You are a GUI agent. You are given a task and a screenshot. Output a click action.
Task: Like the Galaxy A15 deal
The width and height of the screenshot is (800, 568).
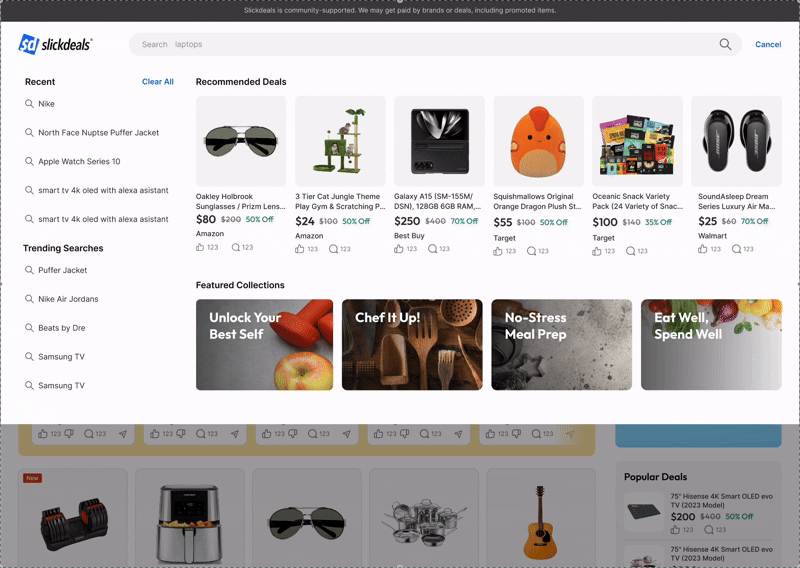click(398, 249)
